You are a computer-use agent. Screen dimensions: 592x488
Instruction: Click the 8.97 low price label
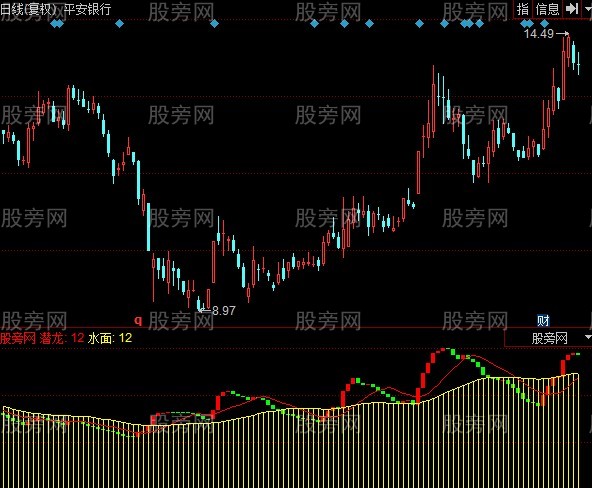pos(224,311)
